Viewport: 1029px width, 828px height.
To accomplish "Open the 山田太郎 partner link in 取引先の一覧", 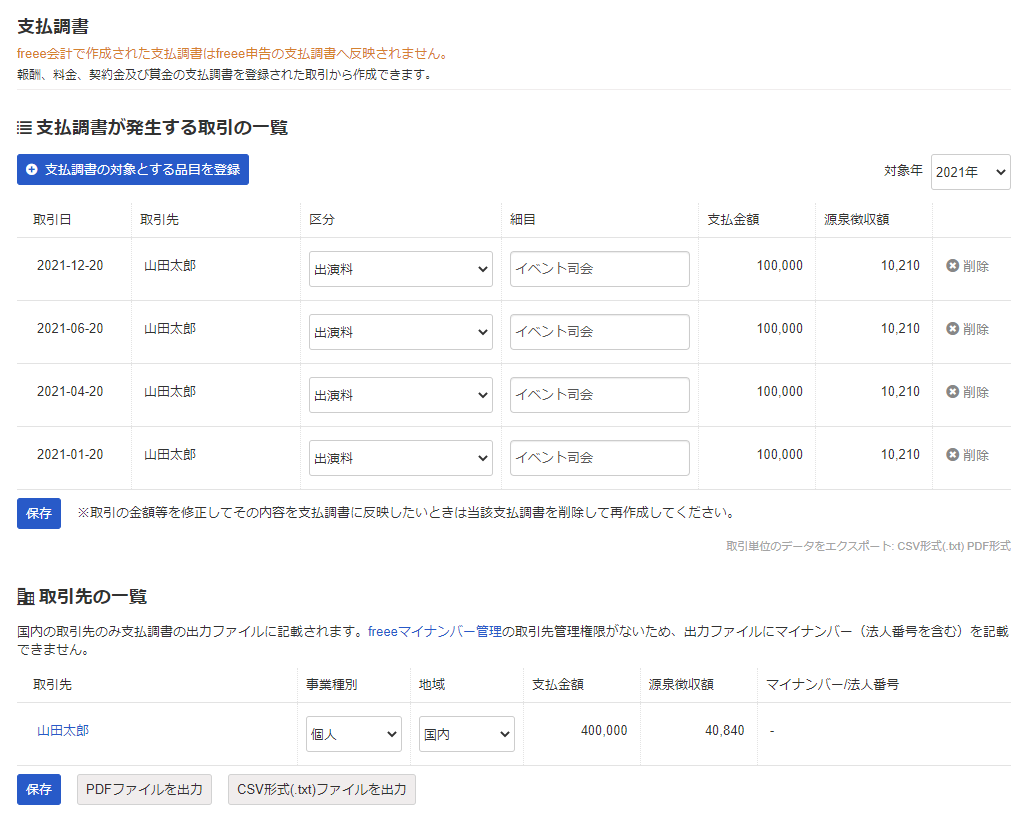I will coord(63,730).
